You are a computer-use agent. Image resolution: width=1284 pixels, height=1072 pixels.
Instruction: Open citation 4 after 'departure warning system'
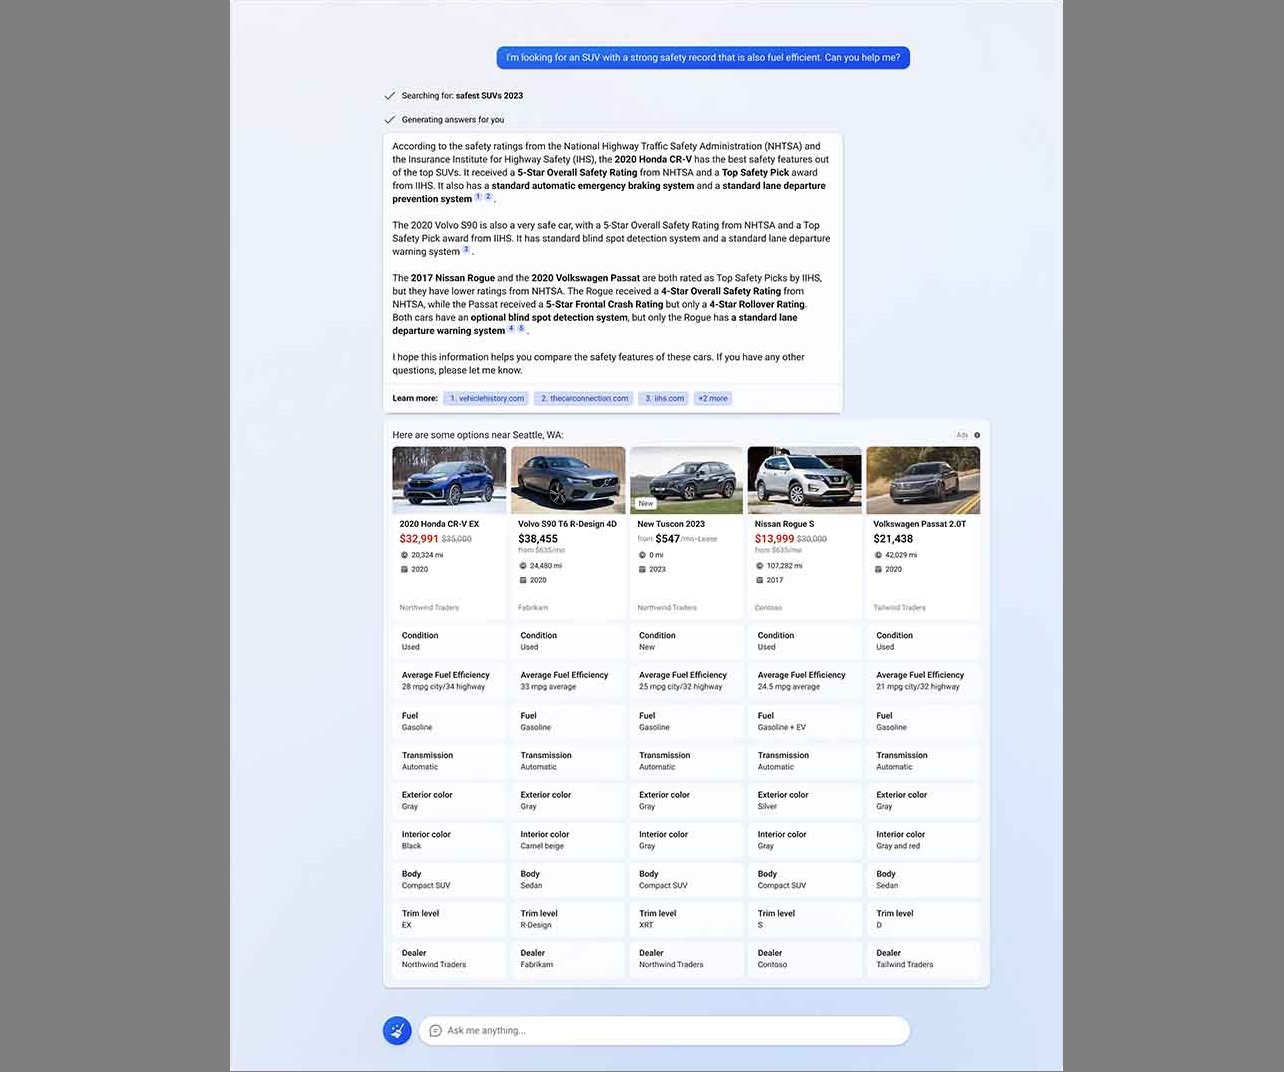tap(511, 329)
